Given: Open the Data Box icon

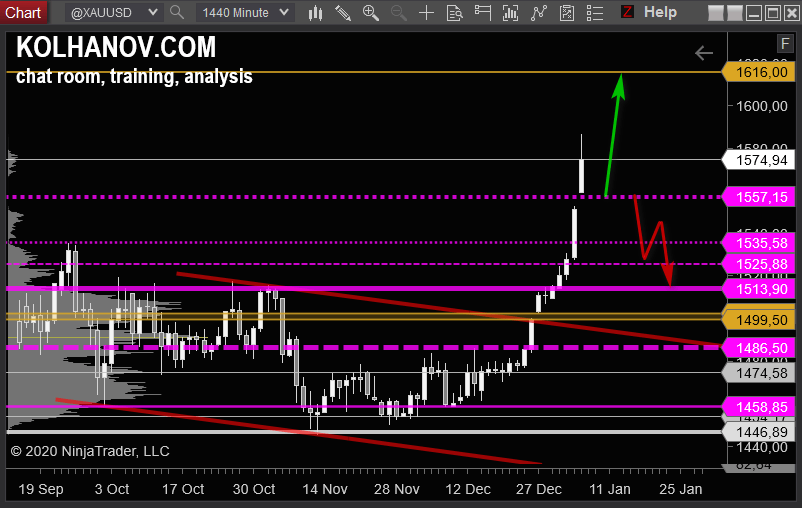Looking at the screenshot, I should (455, 13).
